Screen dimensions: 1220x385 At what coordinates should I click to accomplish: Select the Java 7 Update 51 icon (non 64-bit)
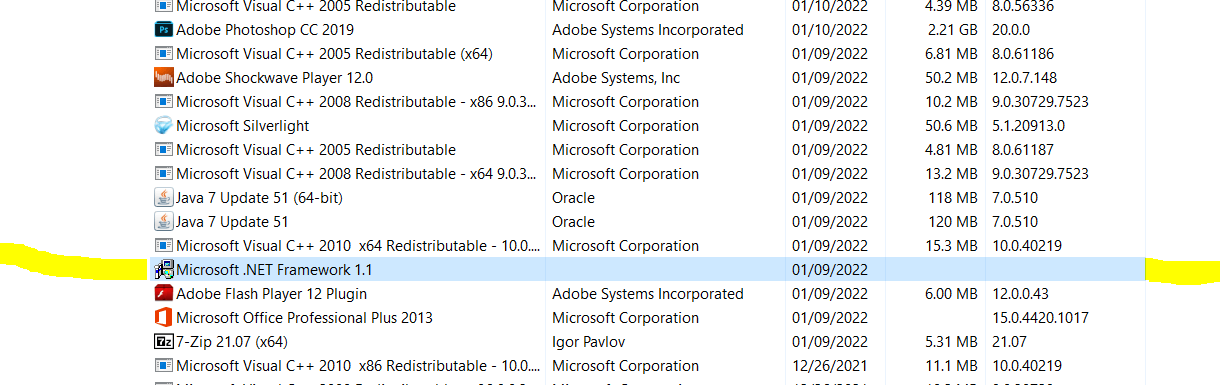tap(164, 222)
